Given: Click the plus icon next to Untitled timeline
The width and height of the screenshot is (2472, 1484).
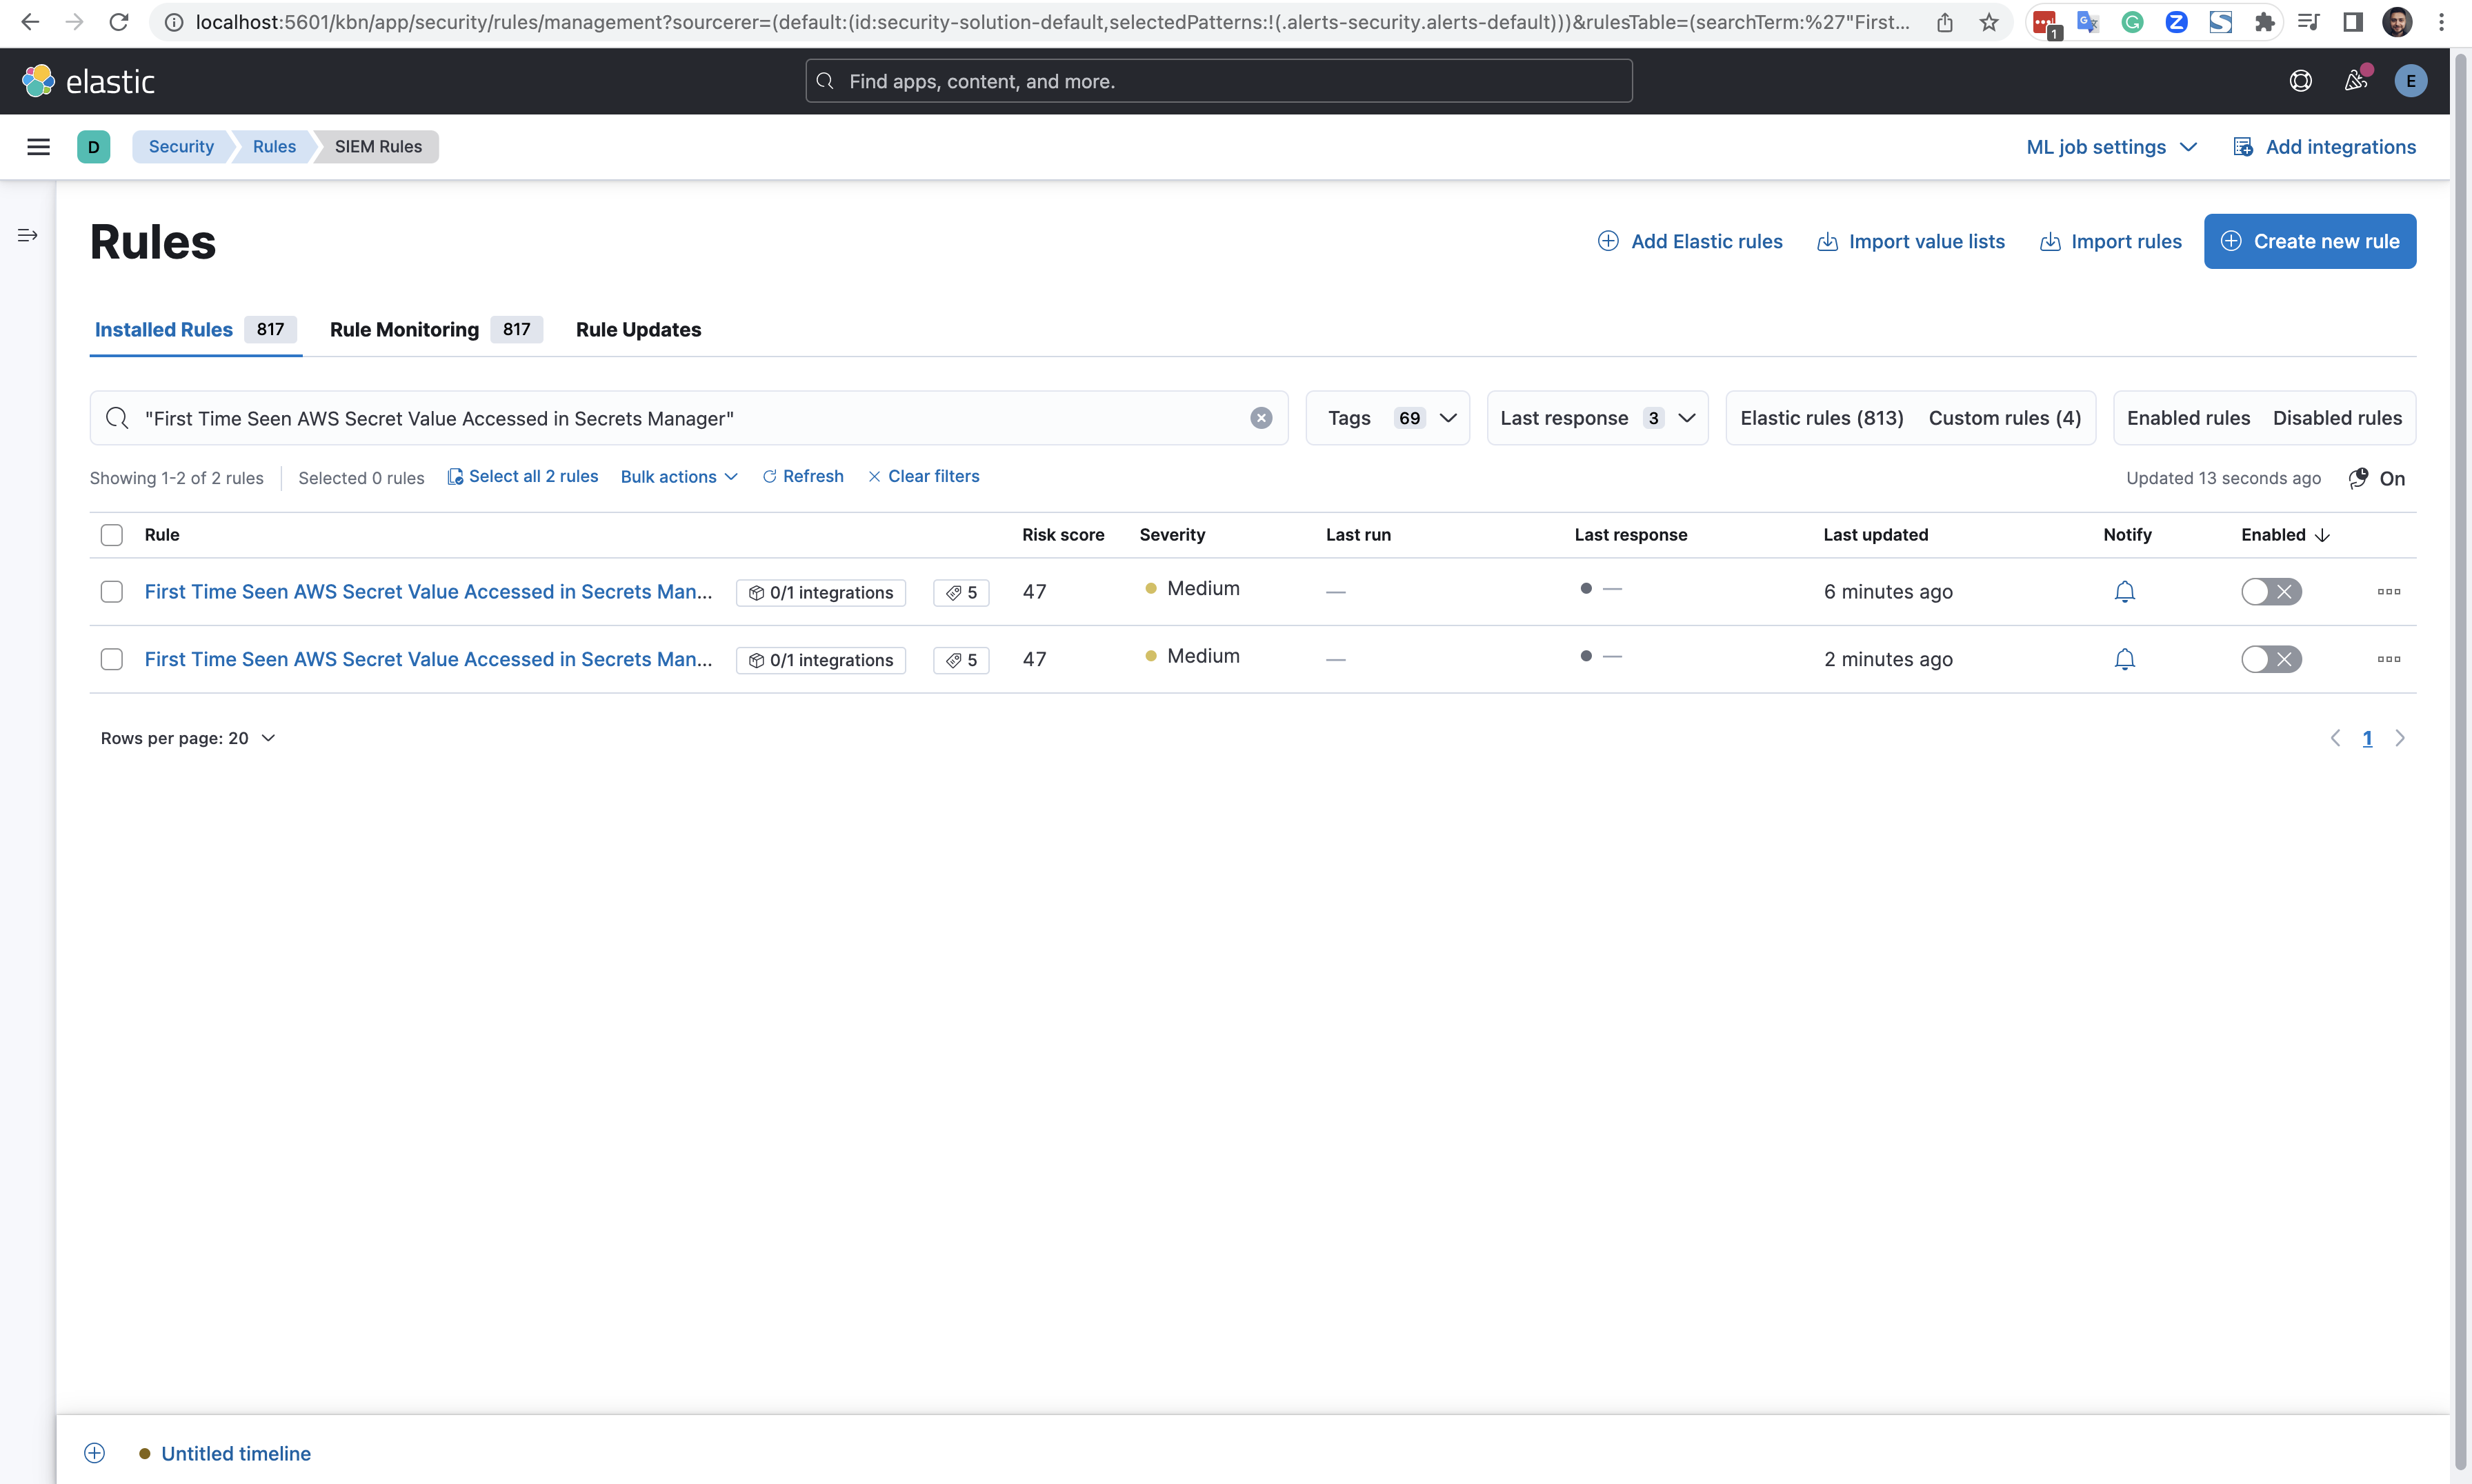Looking at the screenshot, I should click(x=95, y=1452).
